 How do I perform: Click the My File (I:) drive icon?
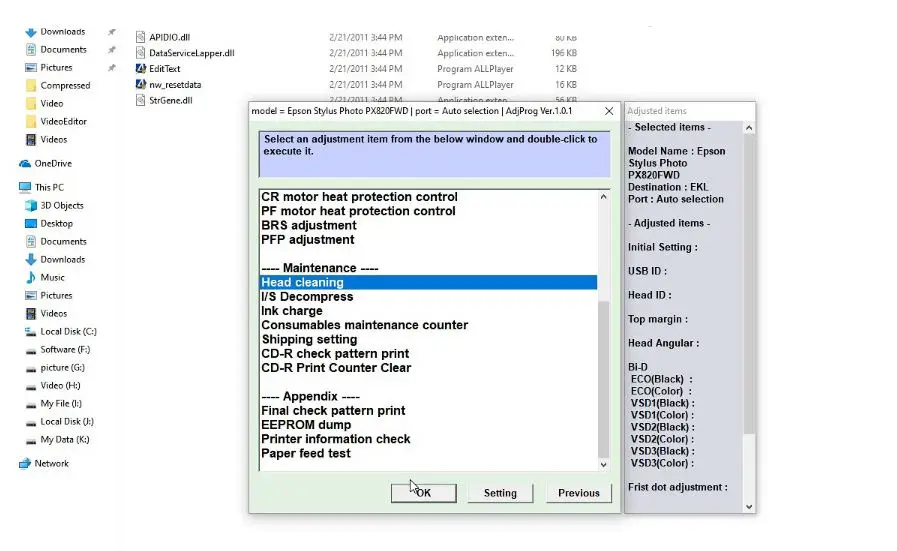pos(31,404)
